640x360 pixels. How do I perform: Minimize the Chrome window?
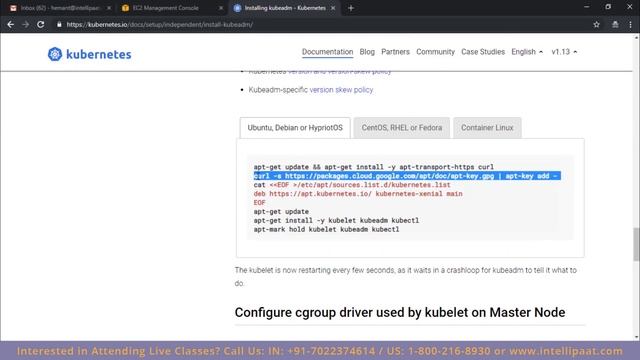[x=587, y=7]
